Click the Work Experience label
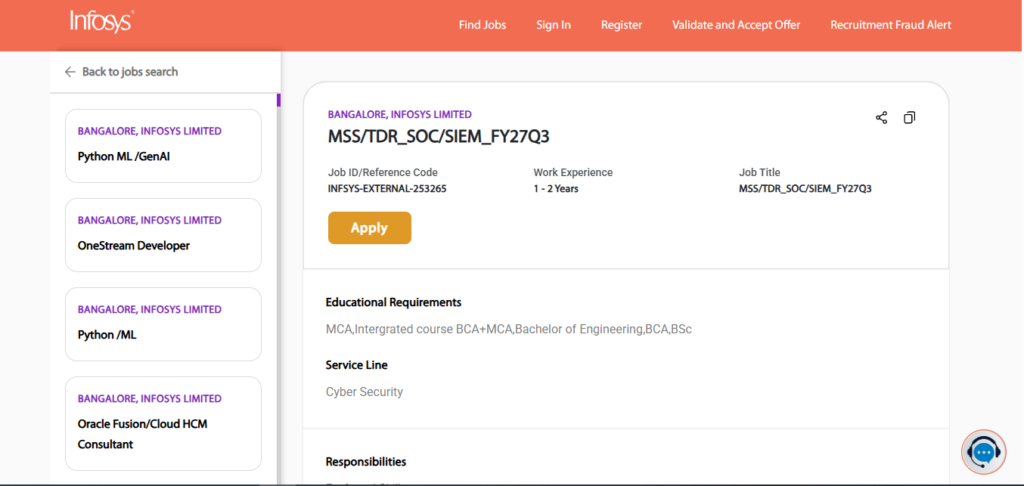The height and width of the screenshot is (486, 1024). click(x=573, y=172)
